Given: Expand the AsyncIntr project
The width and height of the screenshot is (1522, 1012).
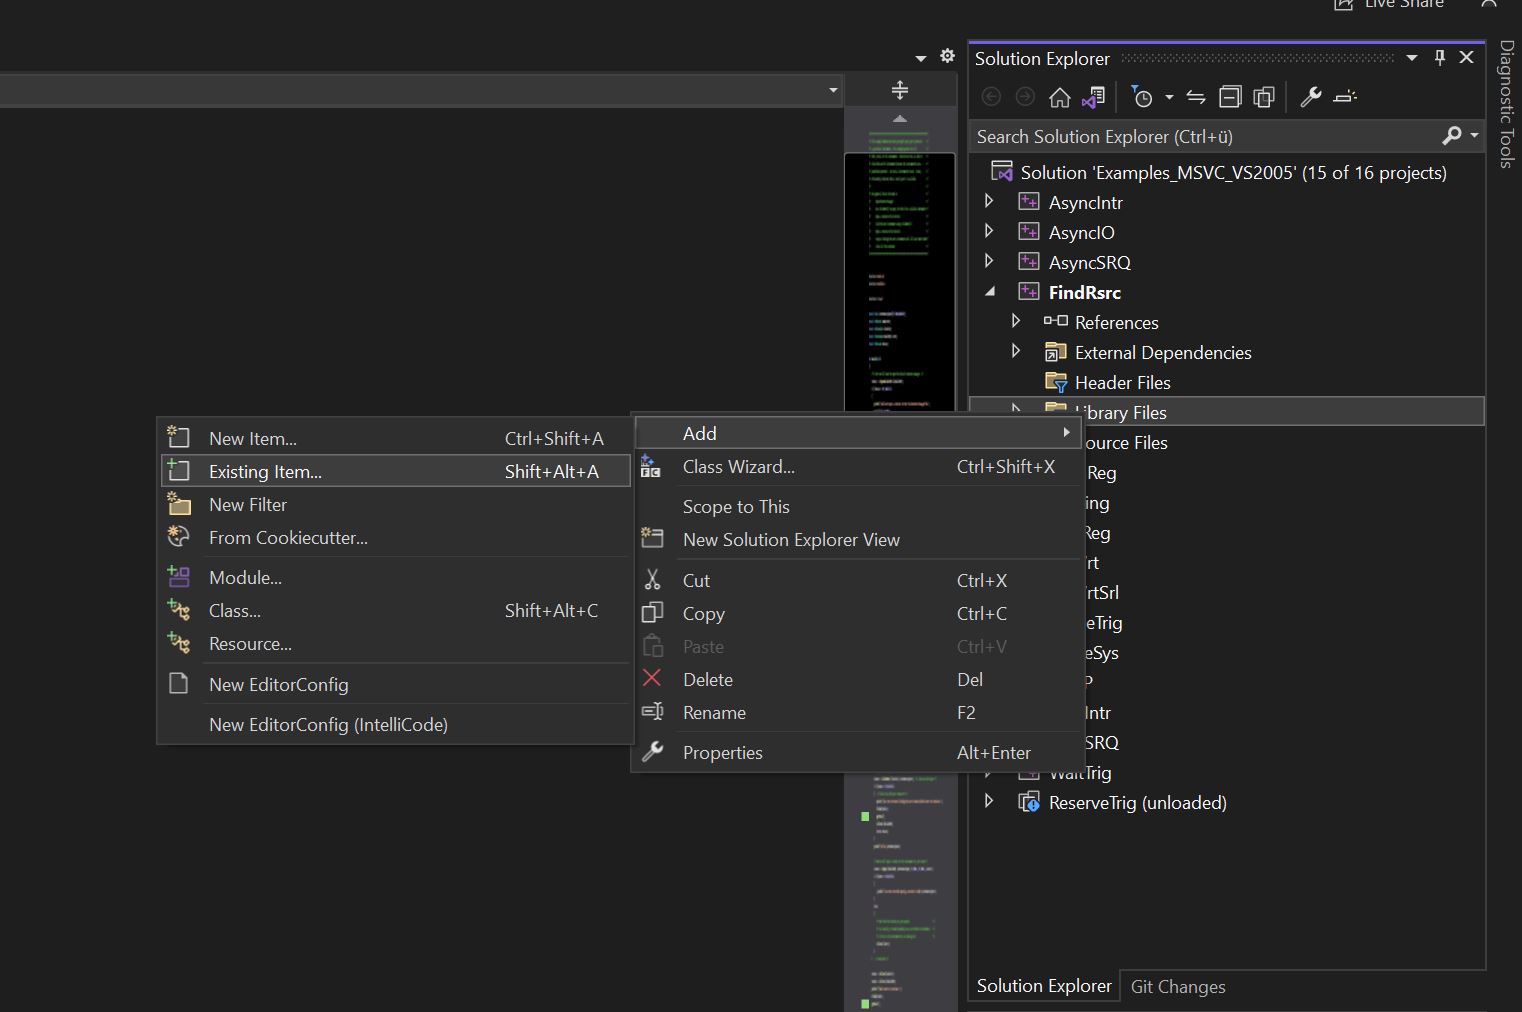Looking at the screenshot, I should click(989, 201).
